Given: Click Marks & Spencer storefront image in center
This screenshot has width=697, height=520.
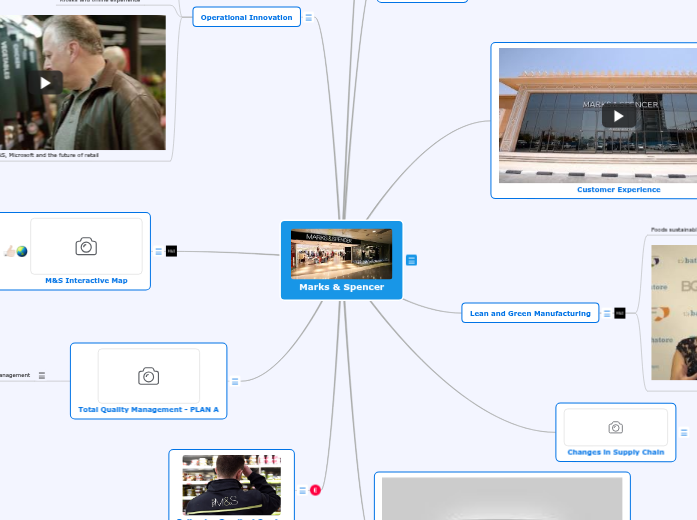Looking at the screenshot, I should pyautogui.click(x=341, y=254).
